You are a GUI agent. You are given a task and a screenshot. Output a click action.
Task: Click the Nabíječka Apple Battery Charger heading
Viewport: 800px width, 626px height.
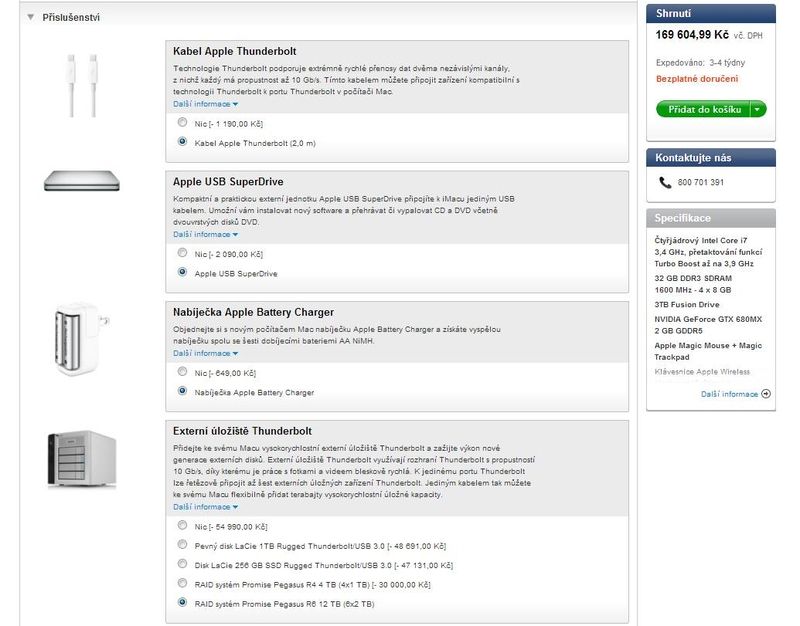[254, 312]
